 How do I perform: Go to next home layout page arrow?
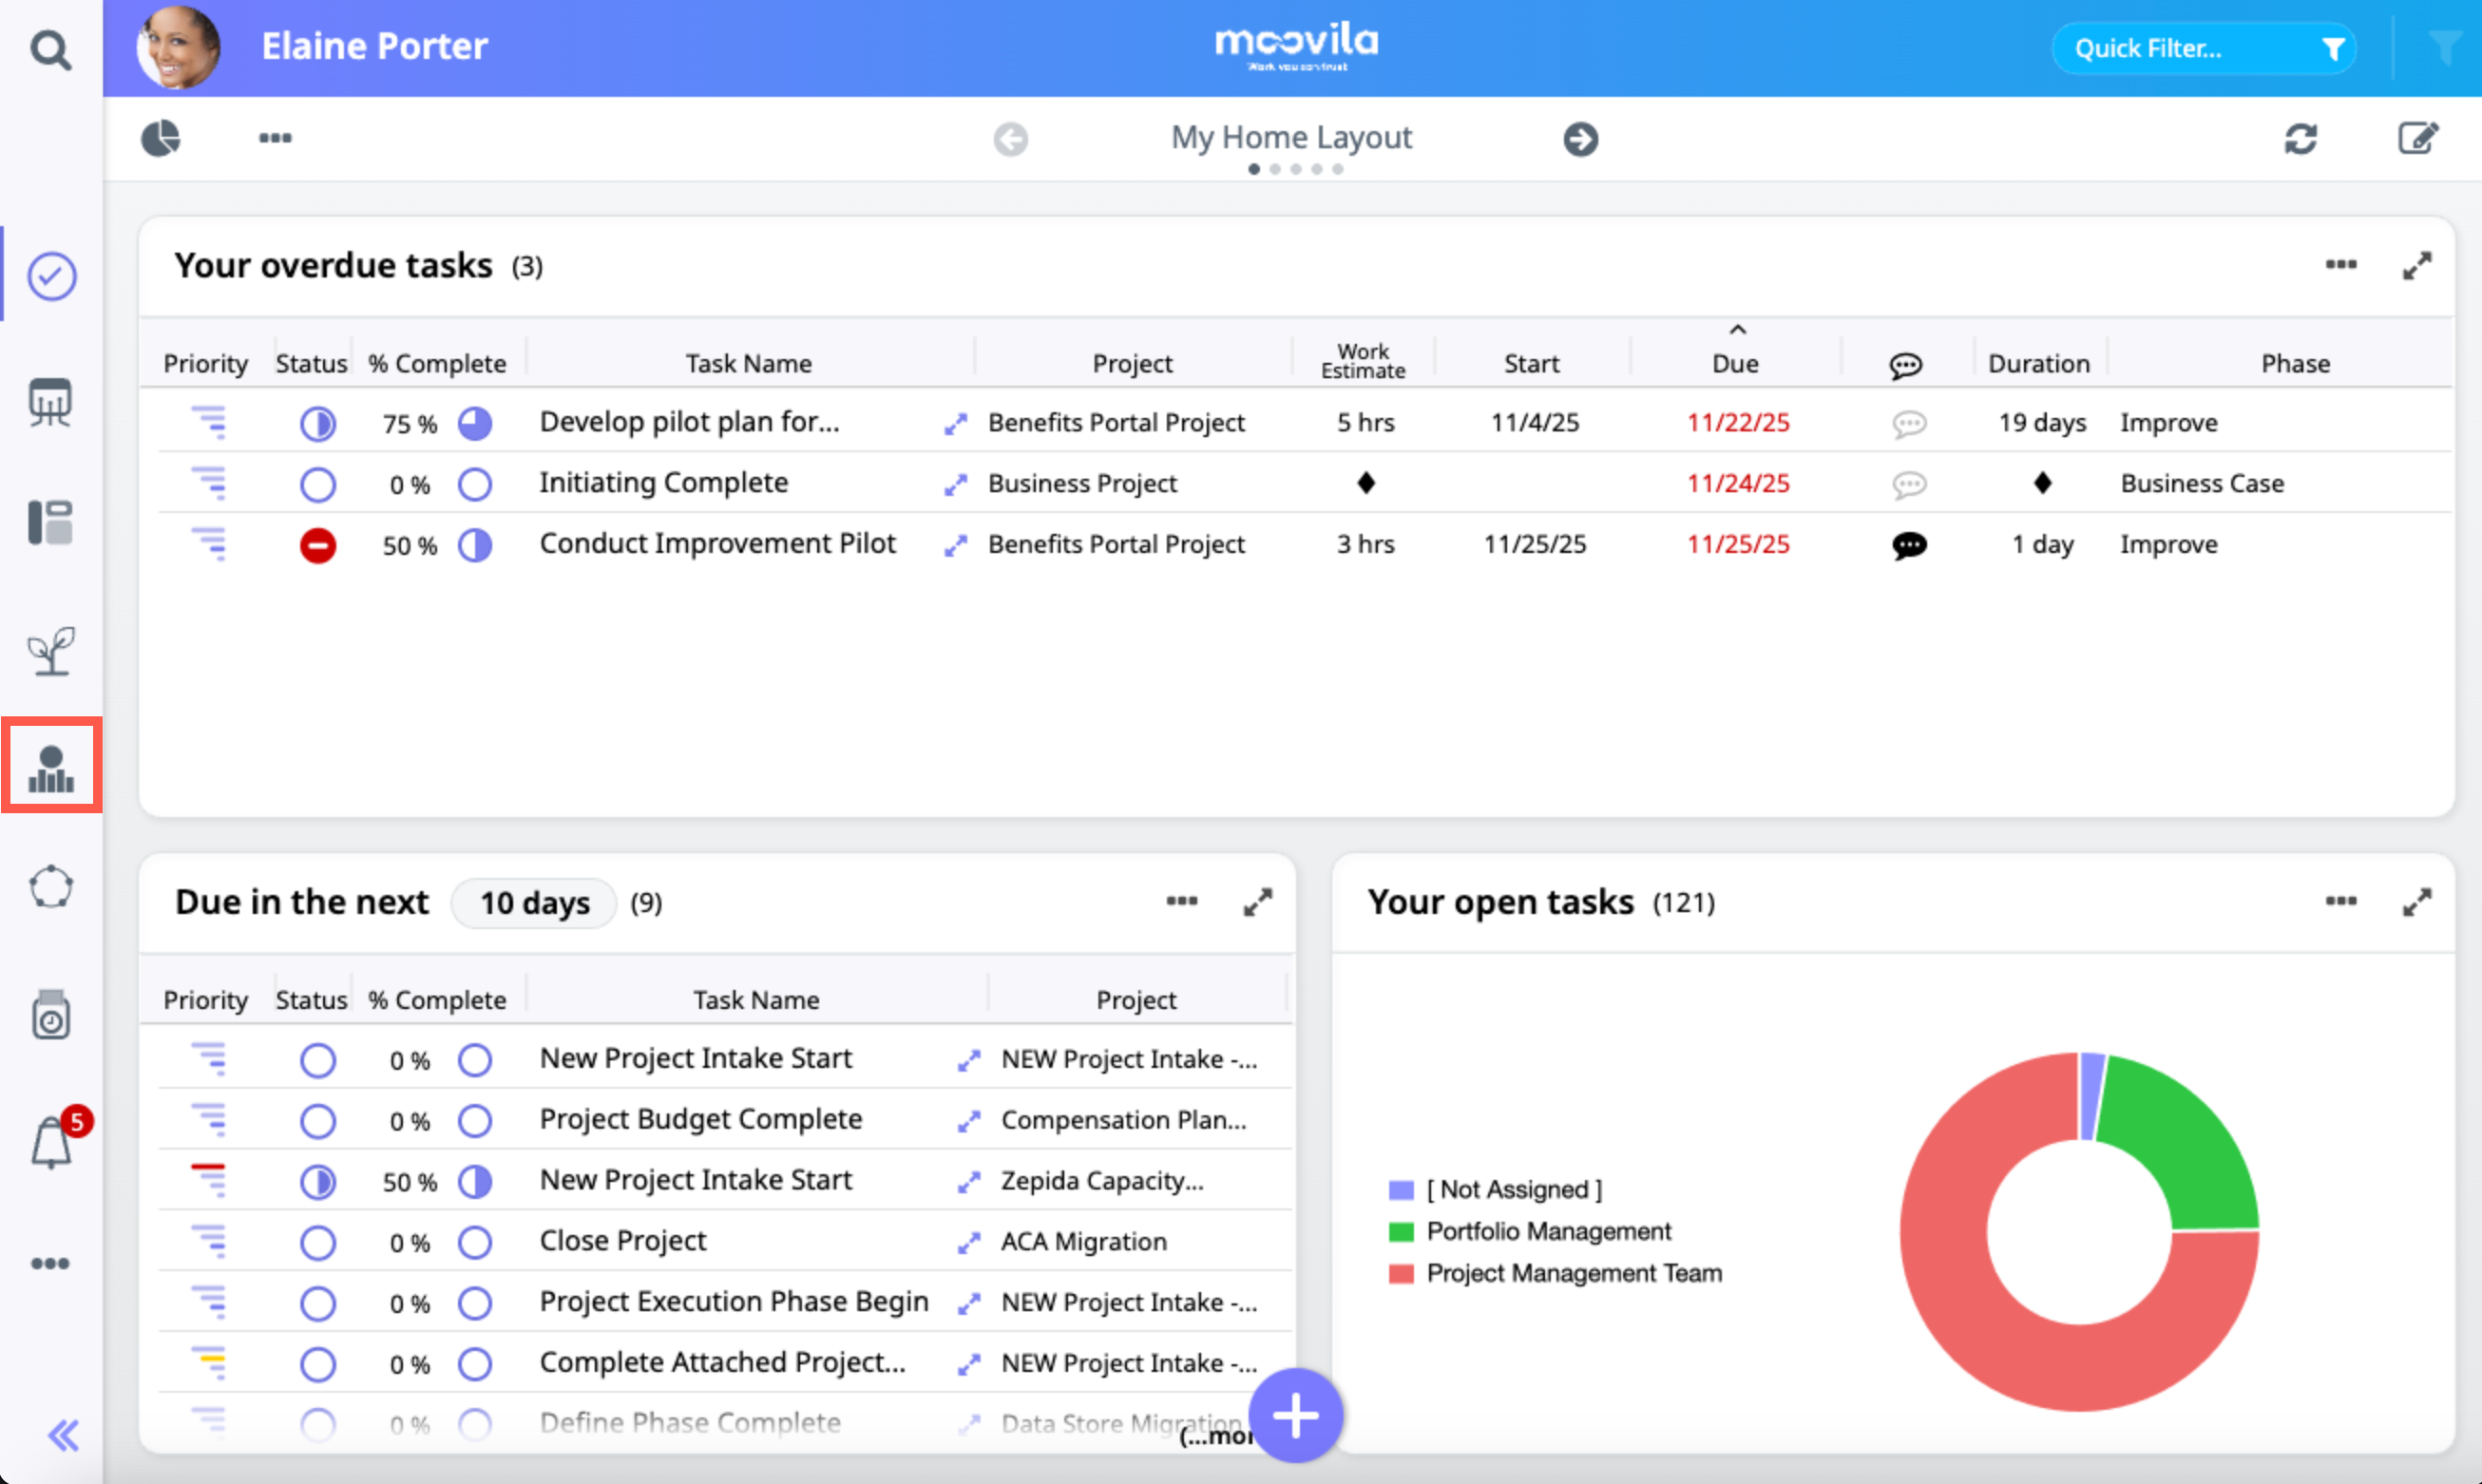click(x=1580, y=138)
